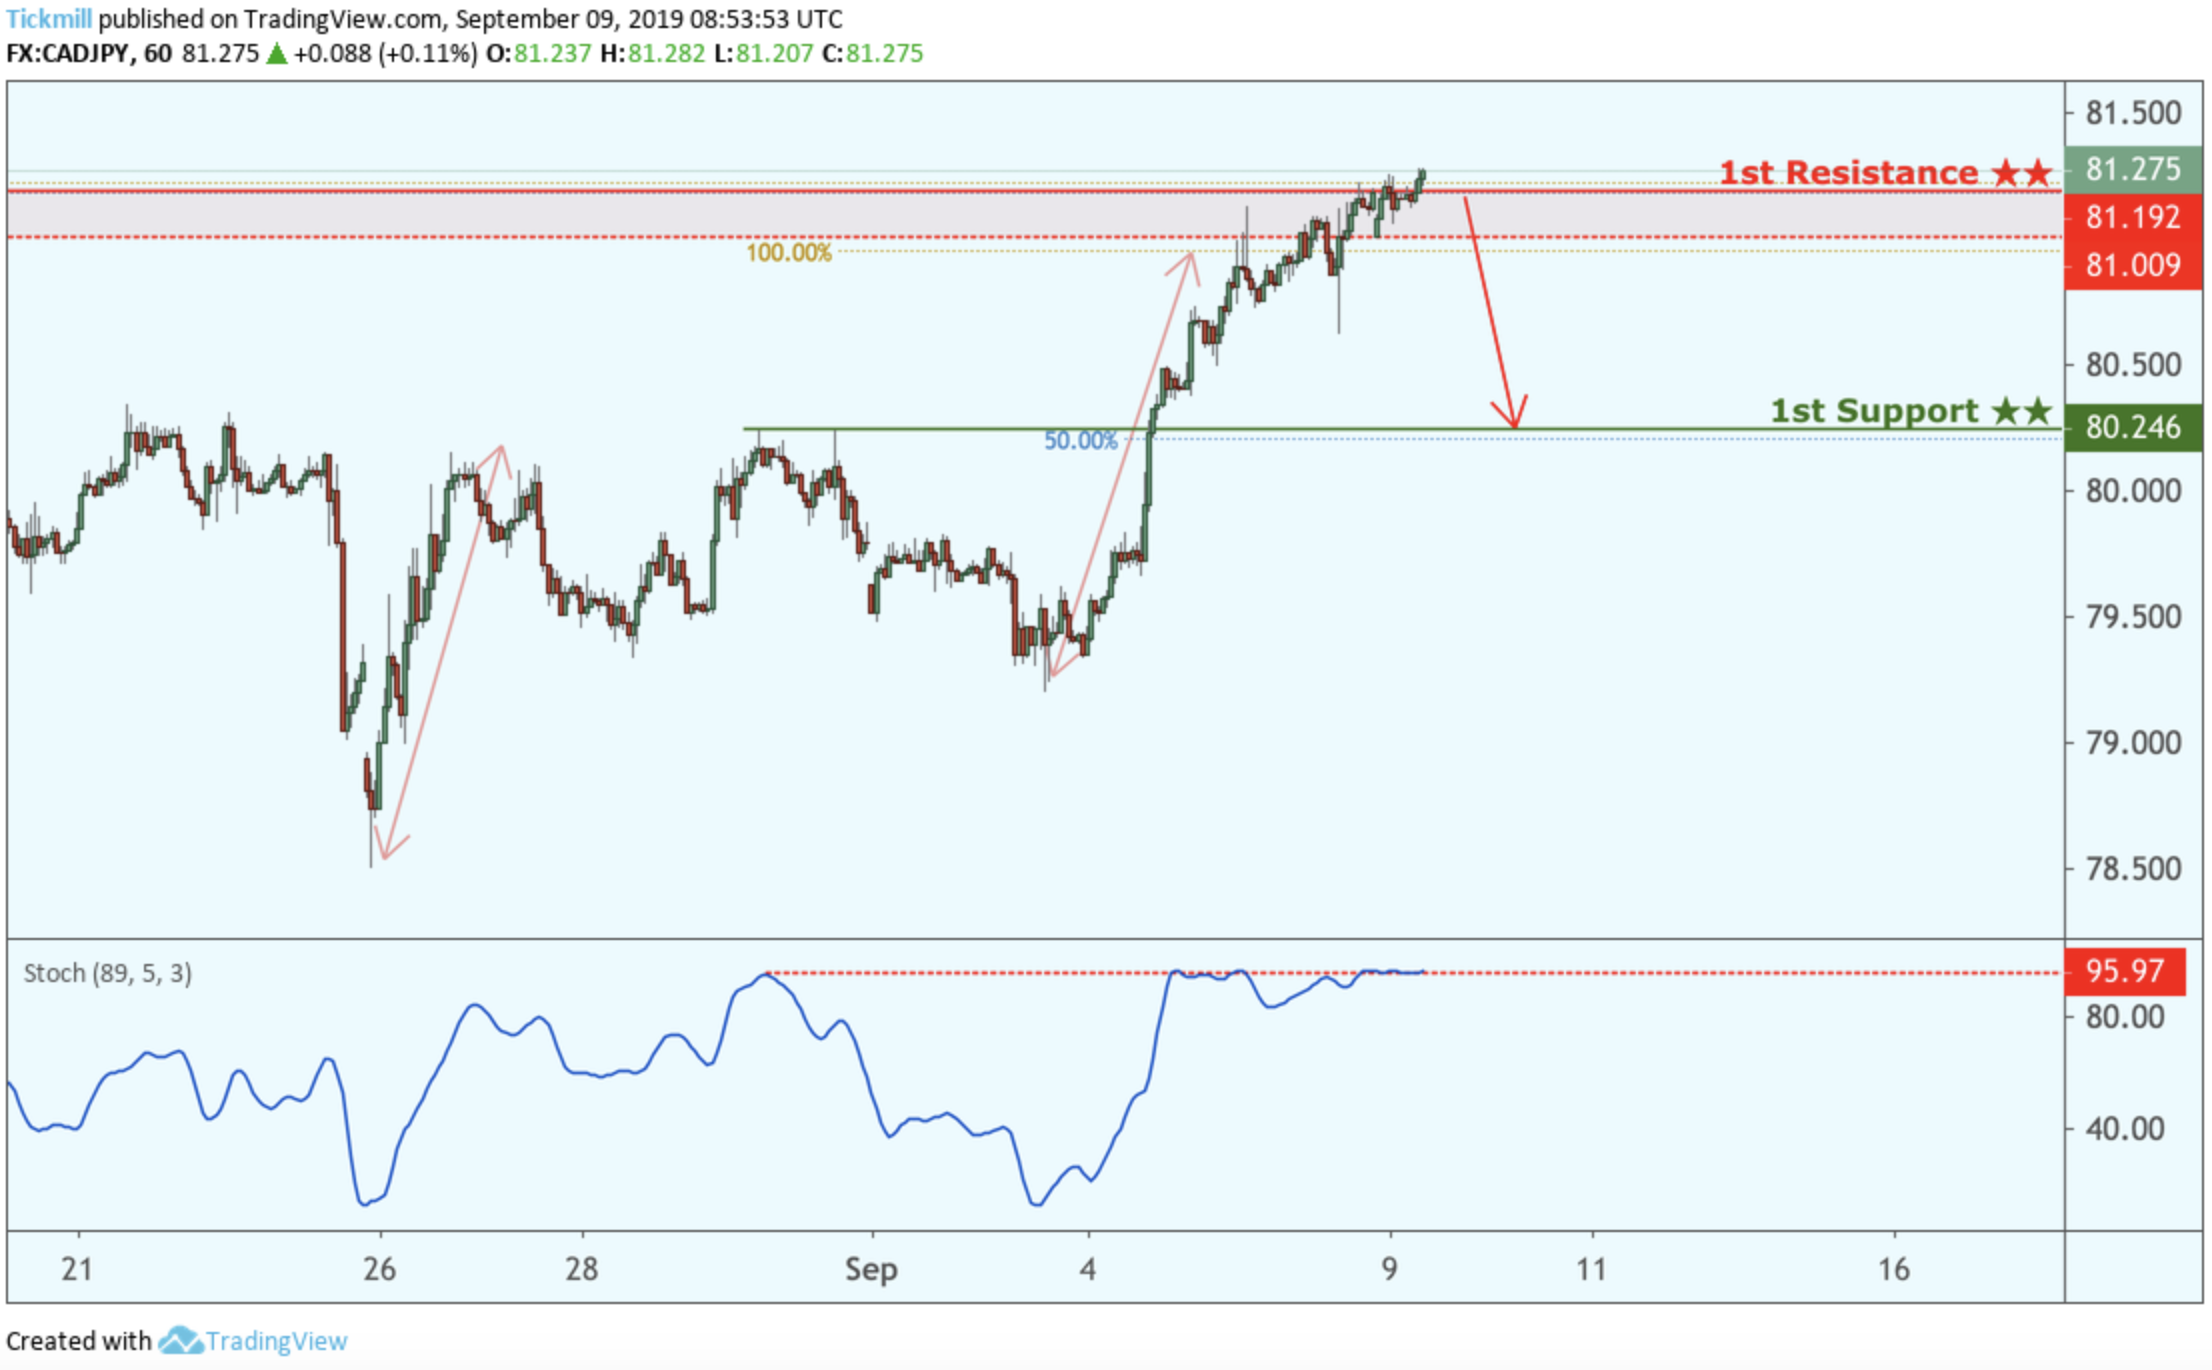Click the 78.500 price axis label
This screenshot has height=1370, width=2212.
(2133, 868)
